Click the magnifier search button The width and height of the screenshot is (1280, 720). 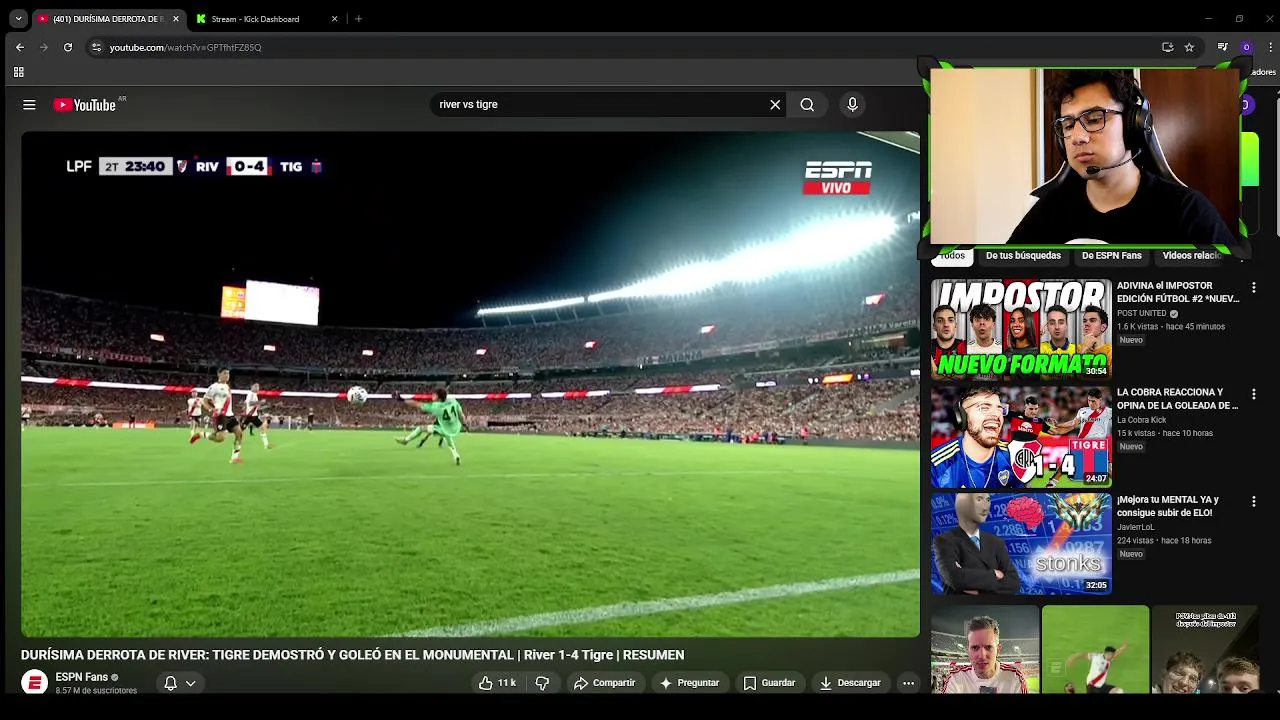coord(807,105)
